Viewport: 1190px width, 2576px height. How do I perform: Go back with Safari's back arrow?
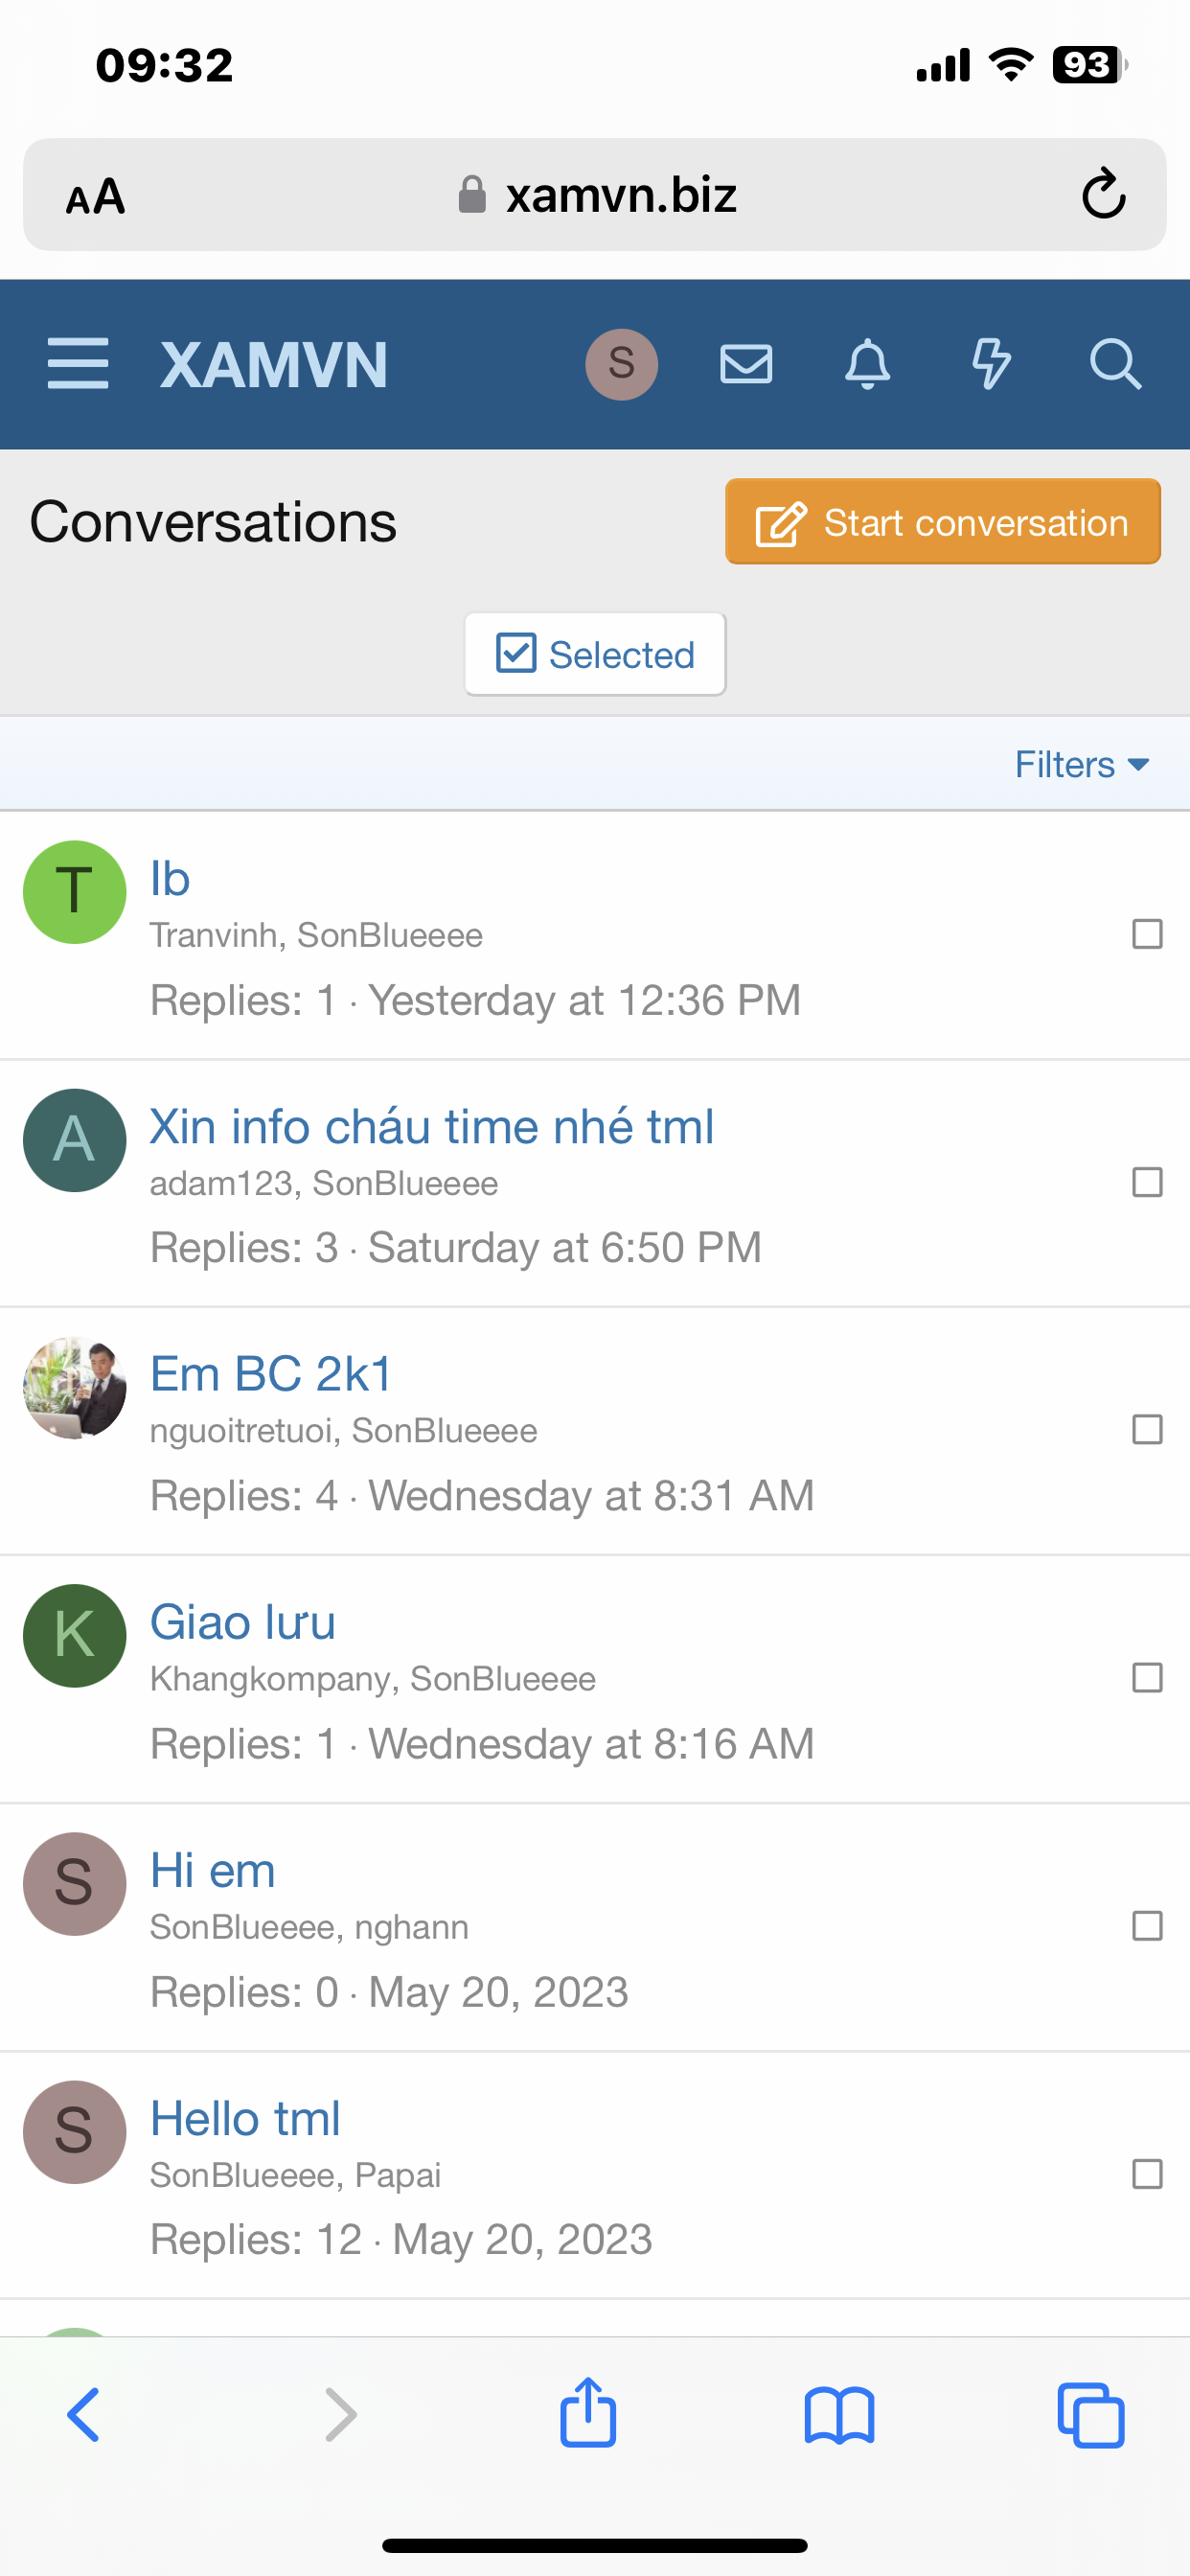84,2416
